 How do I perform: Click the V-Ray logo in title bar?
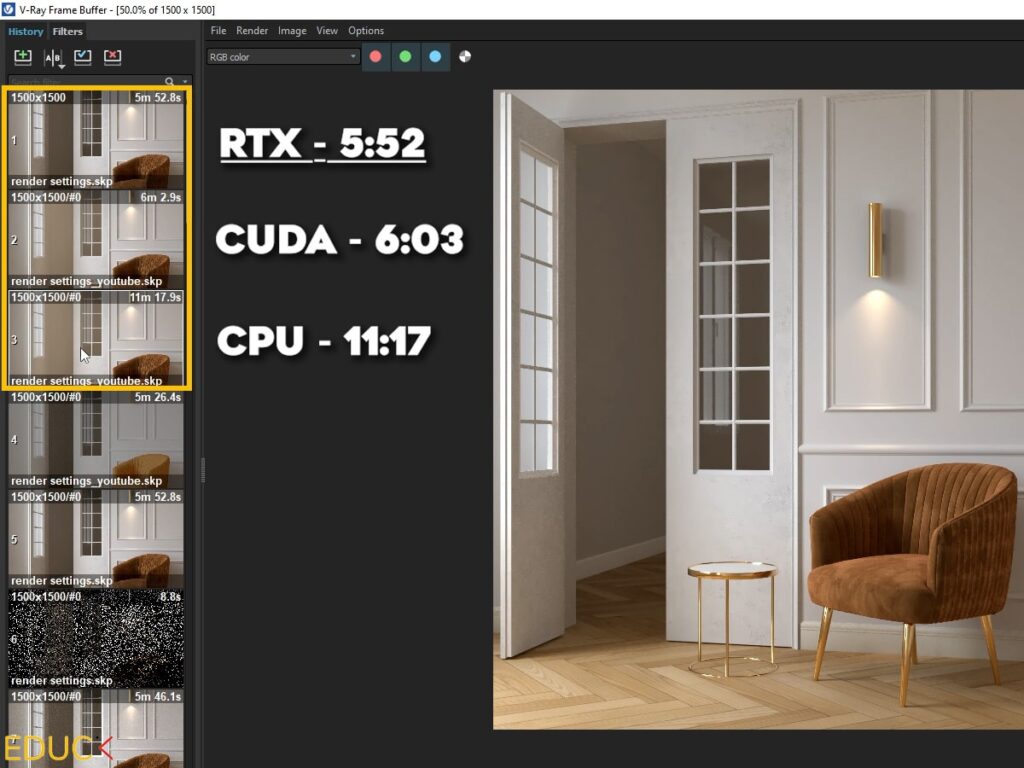coord(9,9)
